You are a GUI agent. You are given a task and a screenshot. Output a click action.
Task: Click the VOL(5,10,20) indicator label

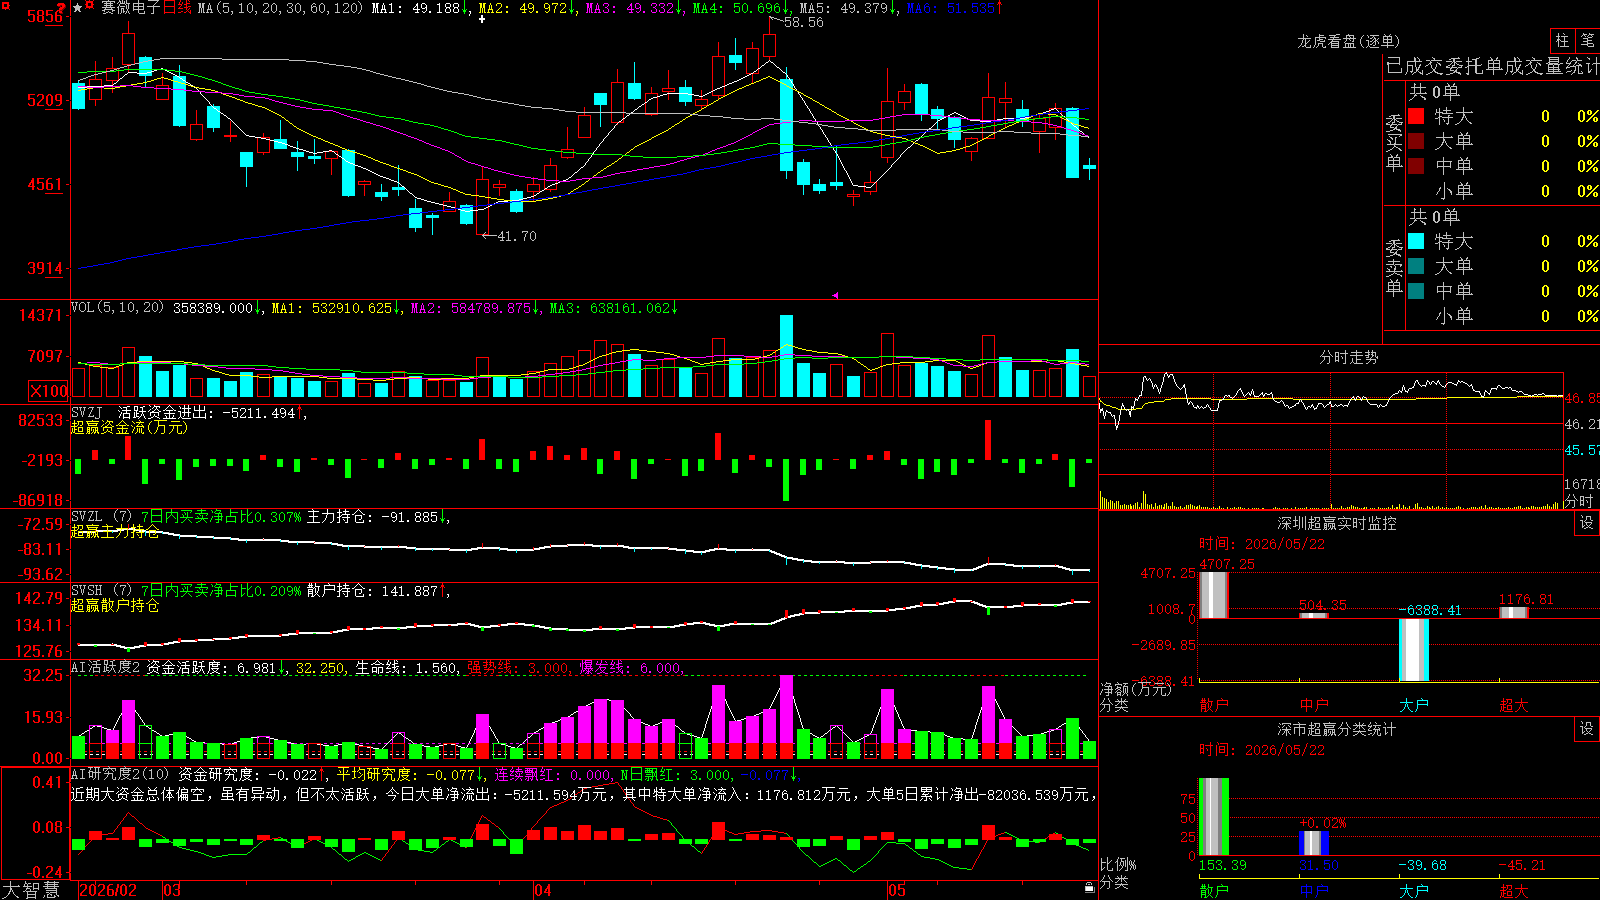click(x=117, y=308)
